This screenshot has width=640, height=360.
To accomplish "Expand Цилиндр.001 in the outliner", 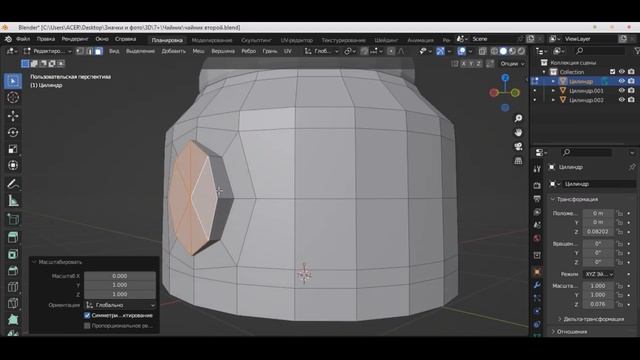I will tap(553, 91).
